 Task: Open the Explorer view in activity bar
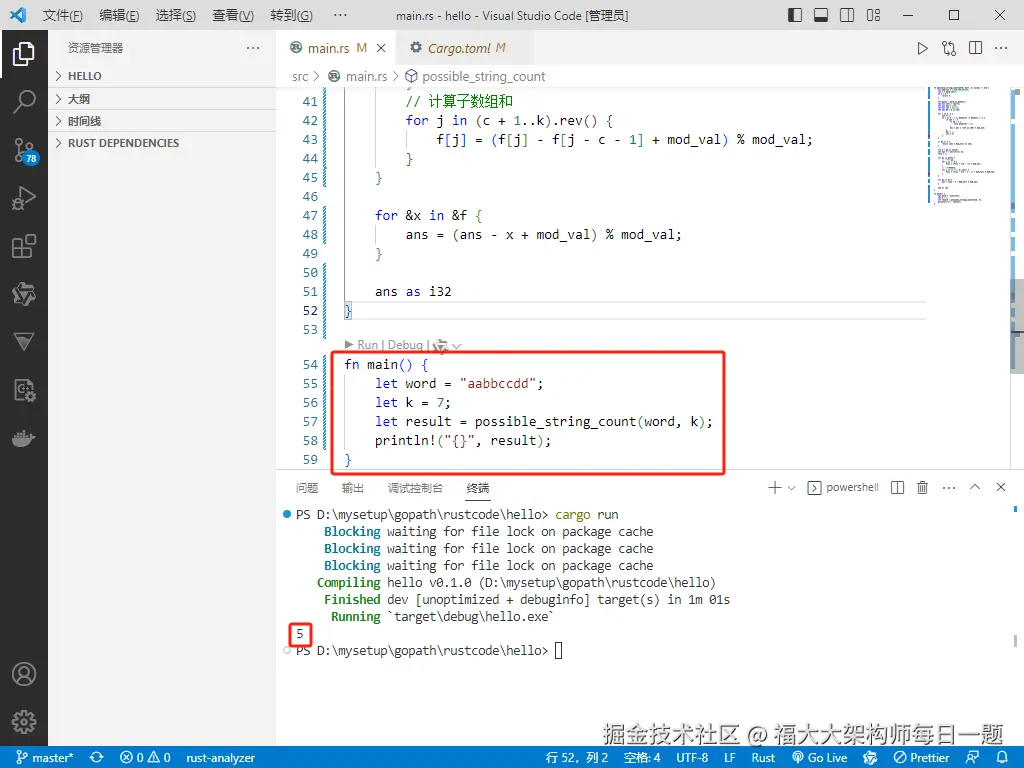[24, 54]
